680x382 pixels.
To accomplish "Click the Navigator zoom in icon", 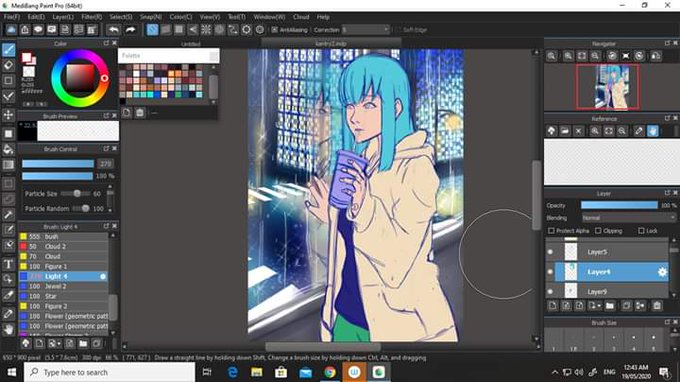I will [568, 56].
